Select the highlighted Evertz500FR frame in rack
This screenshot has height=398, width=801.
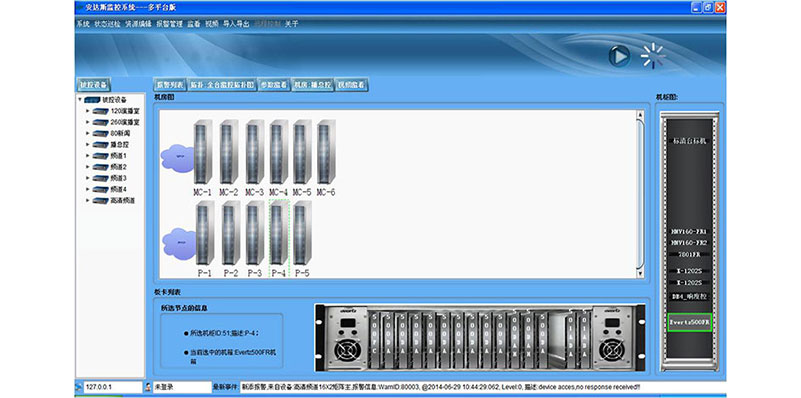689,322
